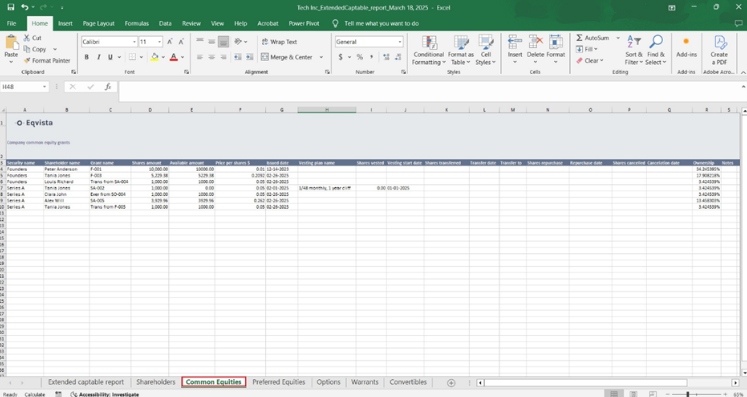Image resolution: width=747 pixels, height=397 pixels.
Task: Click the Cut scissors icon
Action: pos(27,38)
